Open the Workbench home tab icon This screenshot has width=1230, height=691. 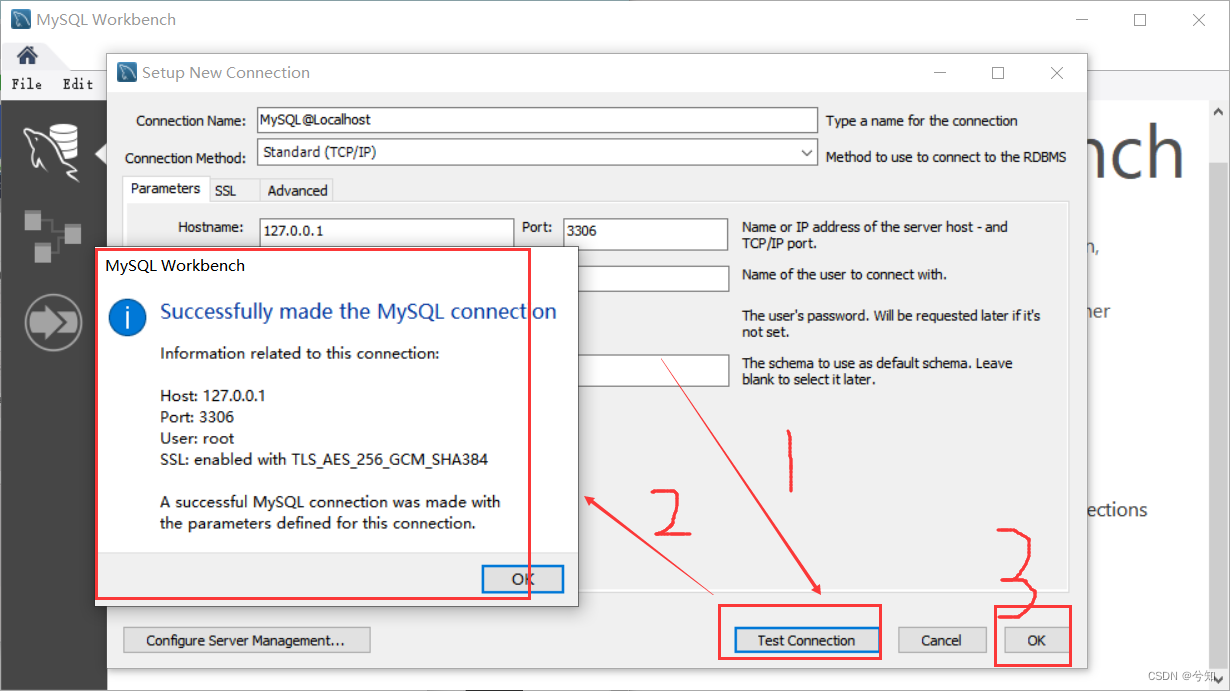[x=27, y=55]
